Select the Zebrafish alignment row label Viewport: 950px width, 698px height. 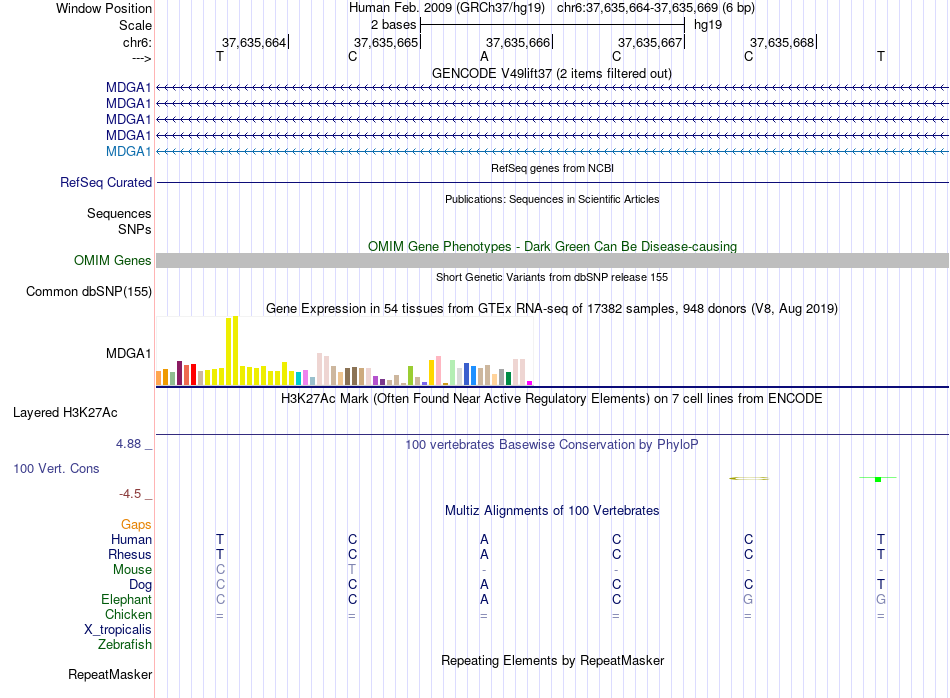coord(125,645)
